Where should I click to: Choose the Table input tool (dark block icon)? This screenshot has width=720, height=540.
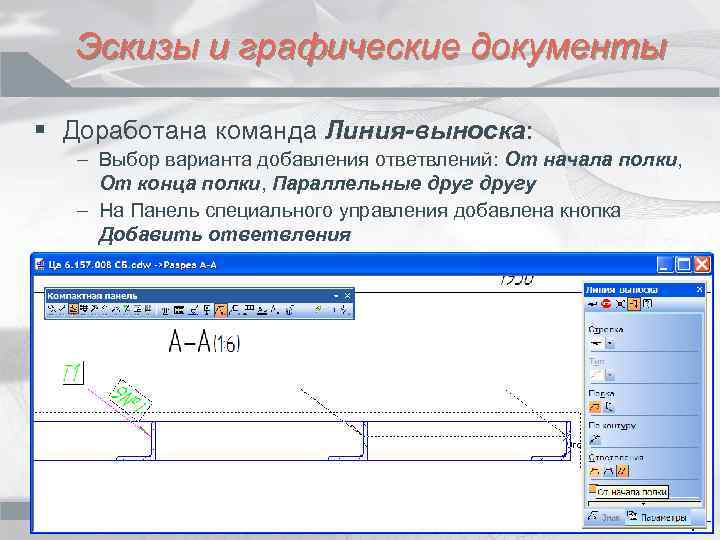click(x=179, y=310)
